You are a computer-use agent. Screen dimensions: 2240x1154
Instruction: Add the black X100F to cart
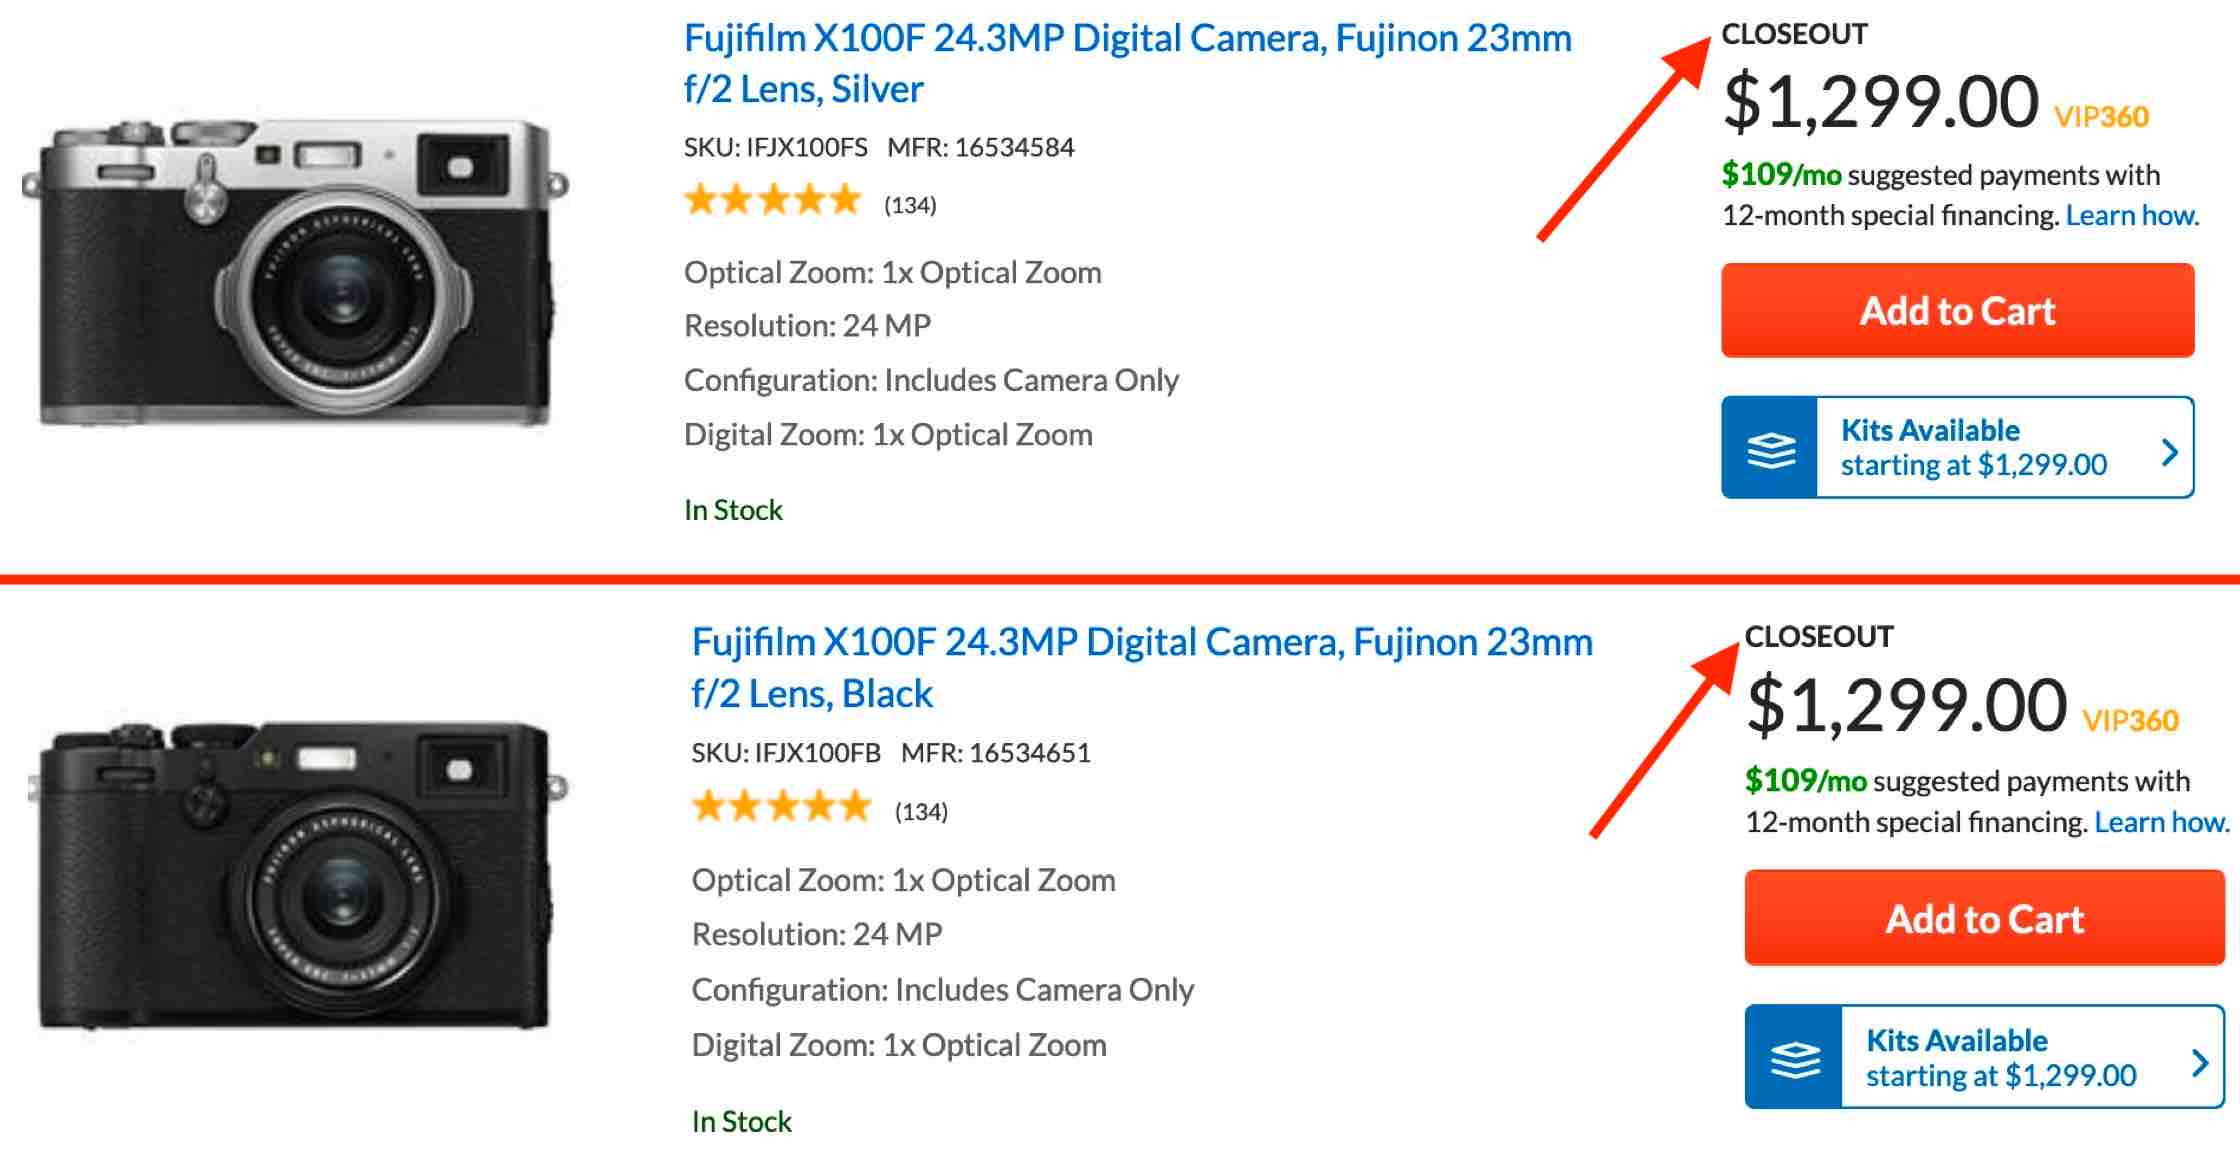click(1985, 919)
